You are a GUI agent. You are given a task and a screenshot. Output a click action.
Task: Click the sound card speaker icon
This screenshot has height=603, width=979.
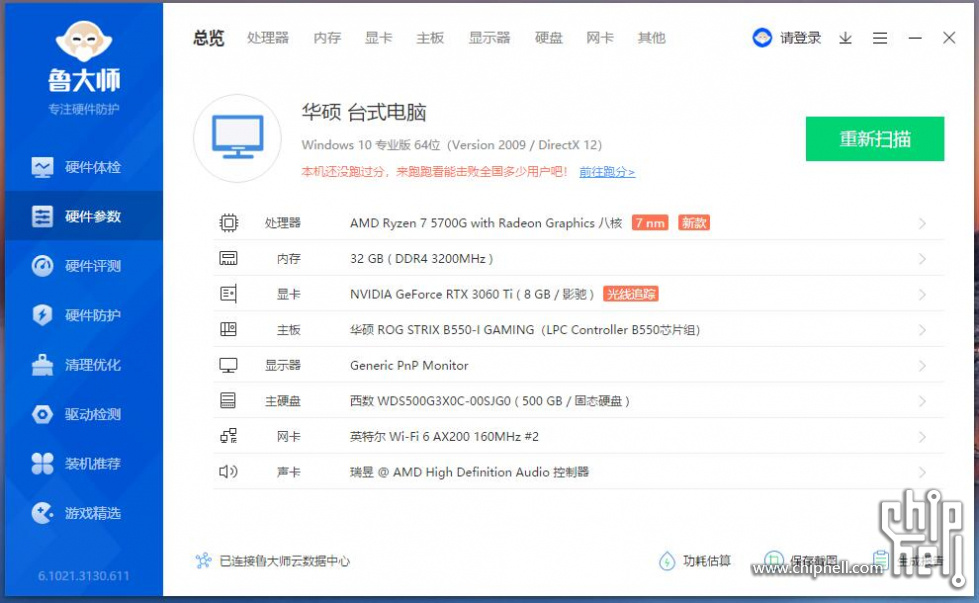pyautogui.click(x=229, y=471)
